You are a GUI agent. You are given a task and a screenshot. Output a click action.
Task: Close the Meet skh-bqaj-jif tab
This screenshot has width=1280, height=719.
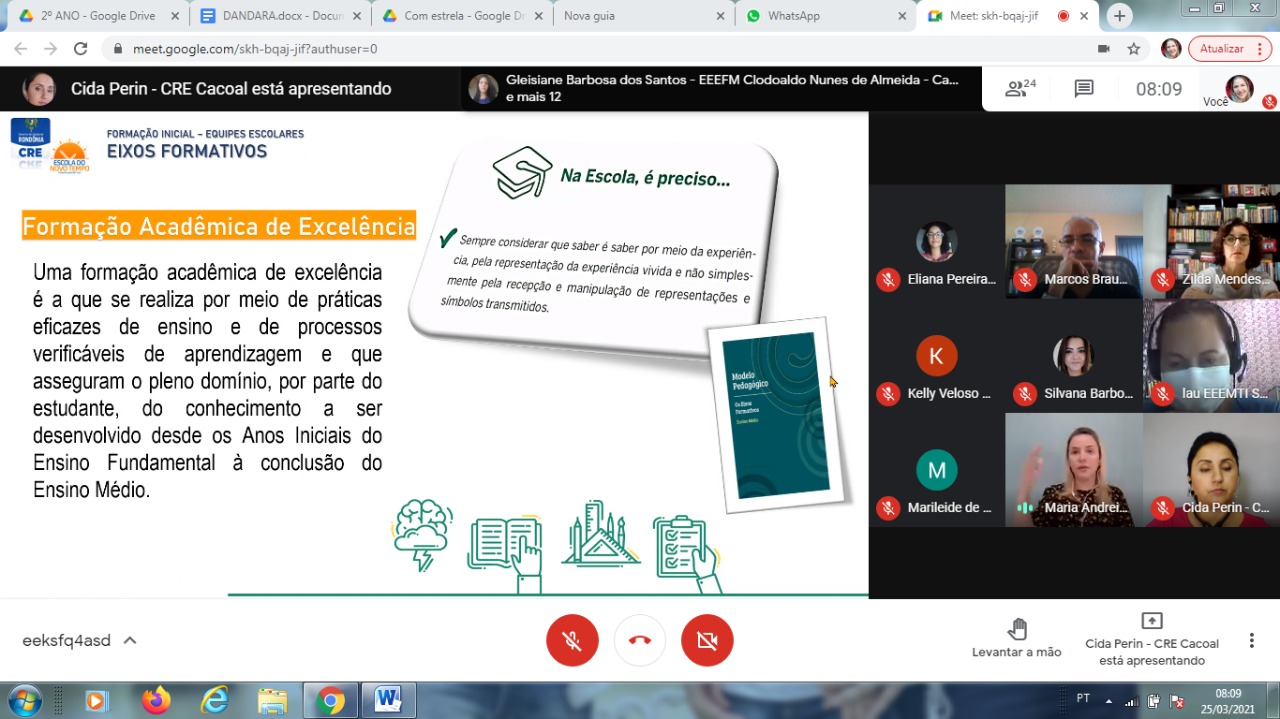(1084, 16)
